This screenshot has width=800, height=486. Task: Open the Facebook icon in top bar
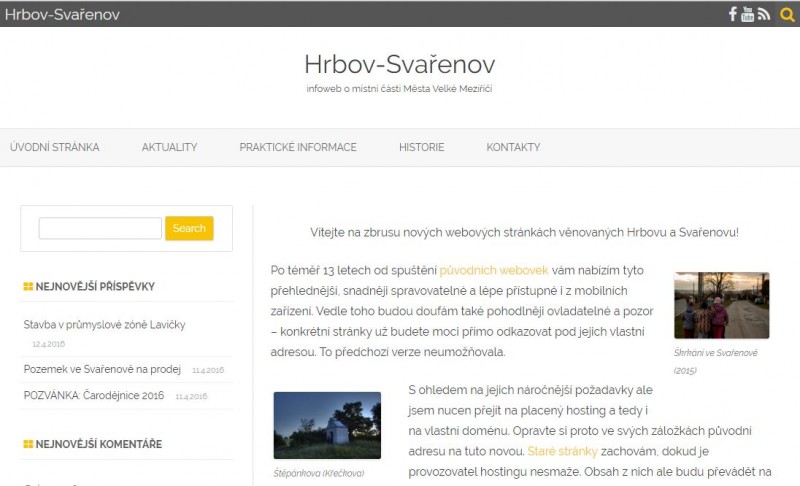click(x=732, y=14)
